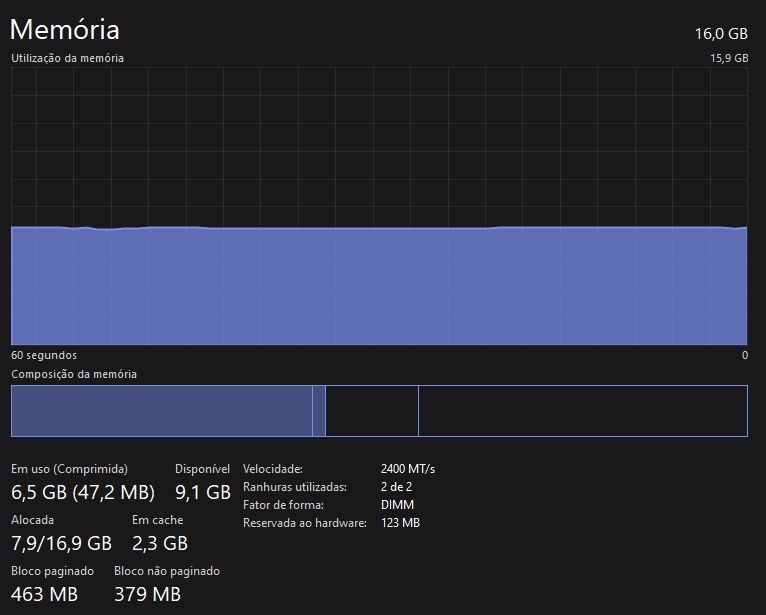This screenshot has width=766, height=615.
Task: Select the 2400 MT/s speed value
Action: click(x=408, y=469)
